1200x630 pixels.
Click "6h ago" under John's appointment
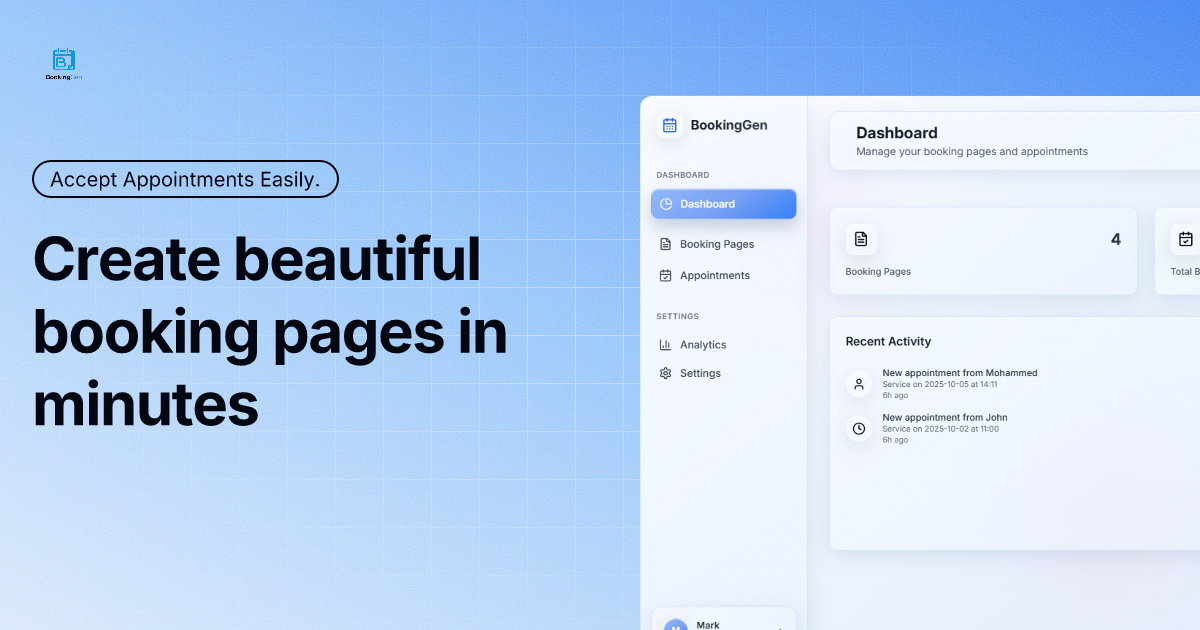895,440
